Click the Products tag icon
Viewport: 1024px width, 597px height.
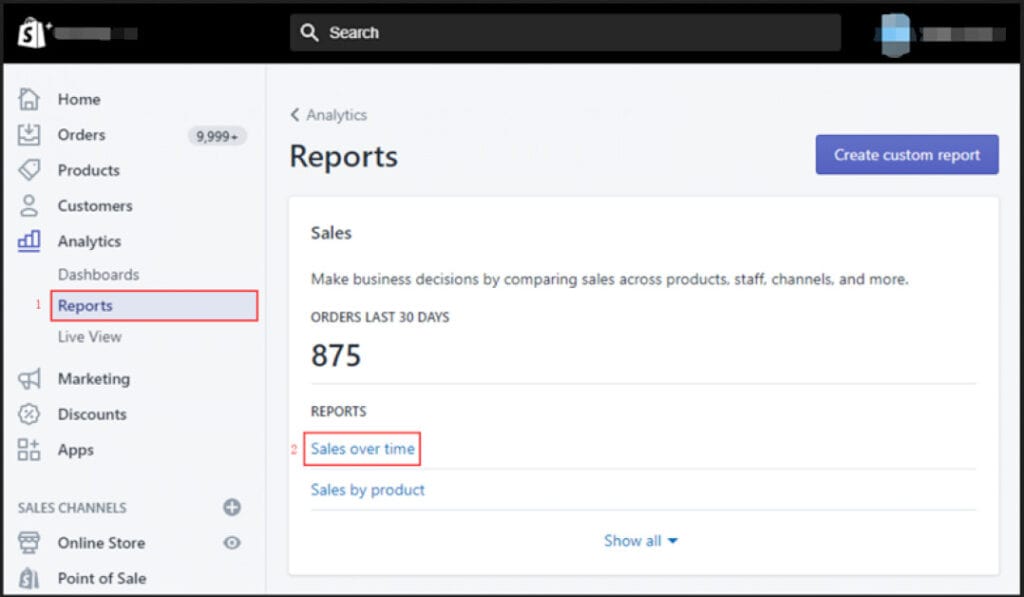pos(30,170)
